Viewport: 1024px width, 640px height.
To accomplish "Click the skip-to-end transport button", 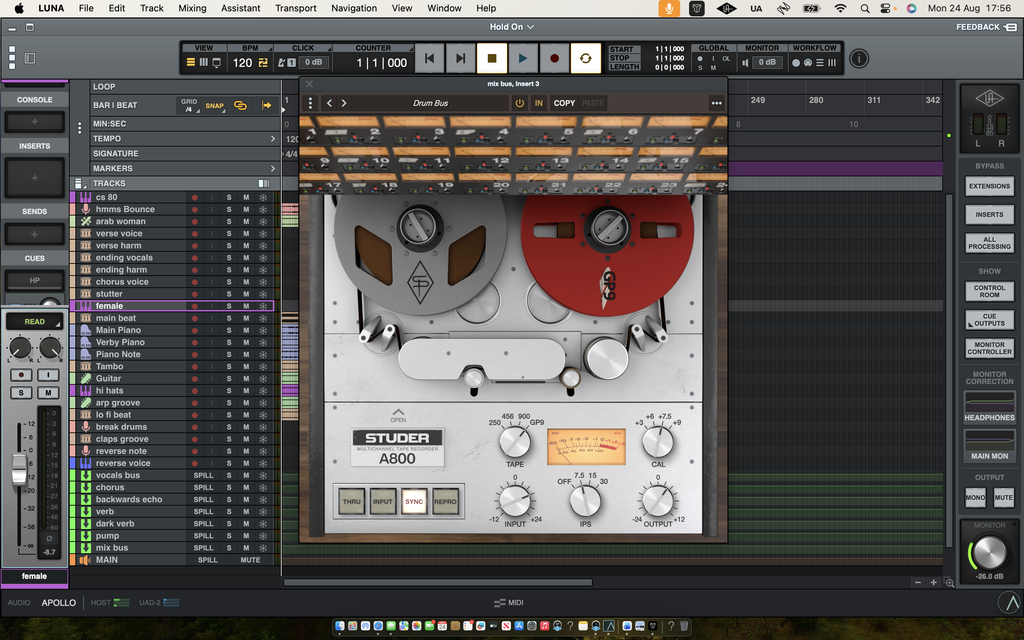I will click(460, 59).
